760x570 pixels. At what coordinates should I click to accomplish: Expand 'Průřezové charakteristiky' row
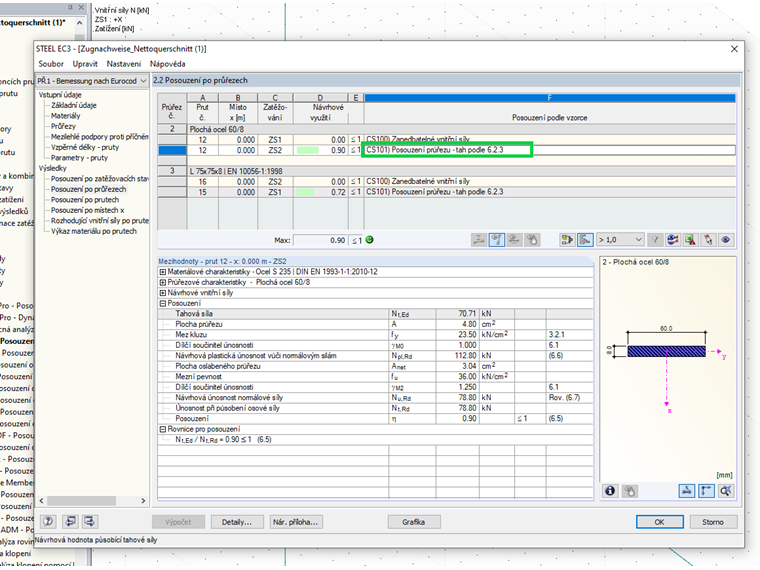(x=163, y=282)
